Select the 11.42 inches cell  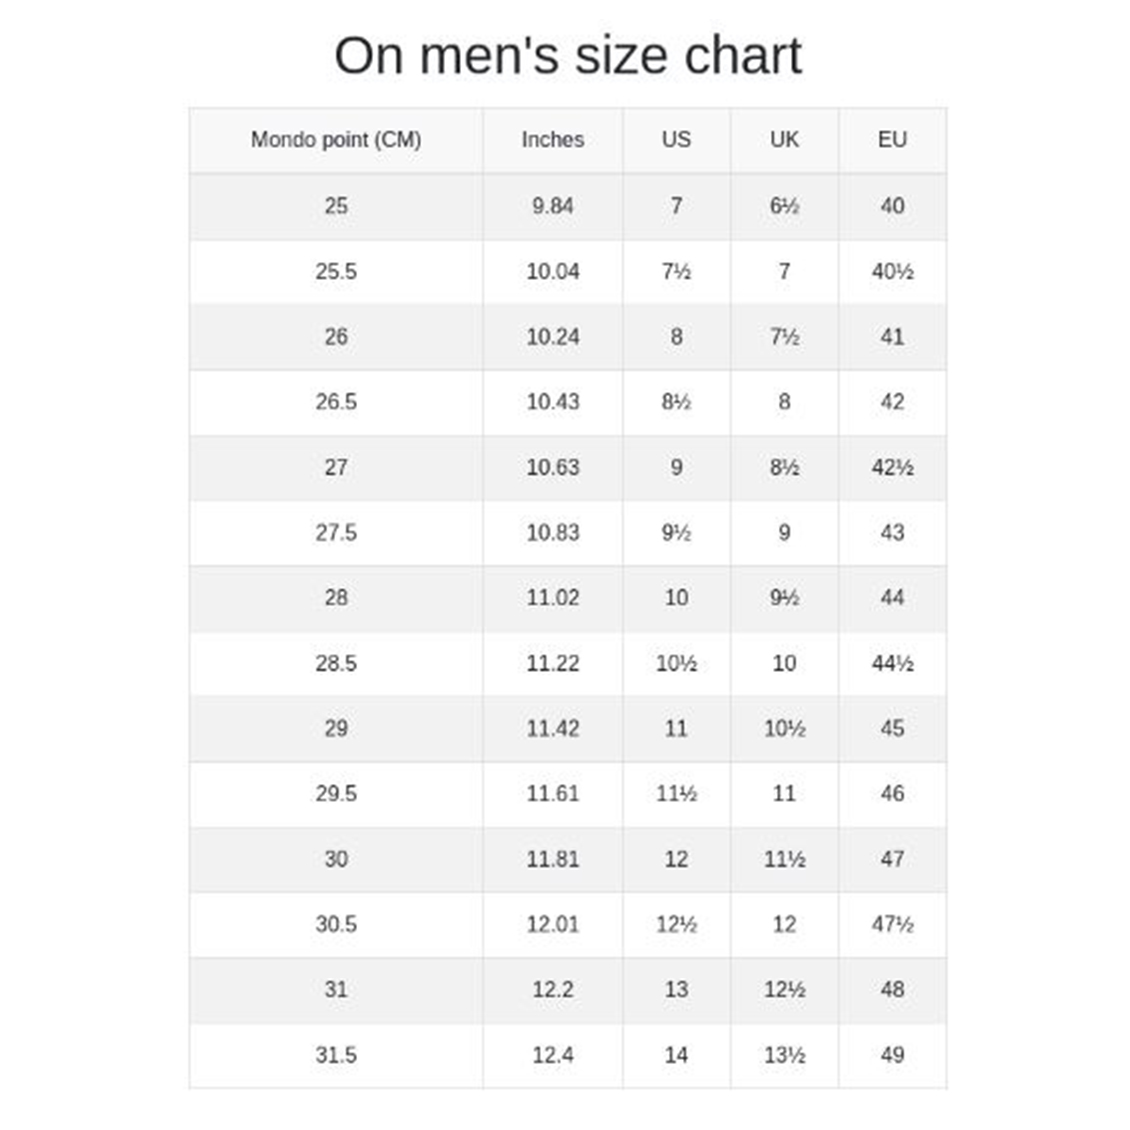pos(552,729)
